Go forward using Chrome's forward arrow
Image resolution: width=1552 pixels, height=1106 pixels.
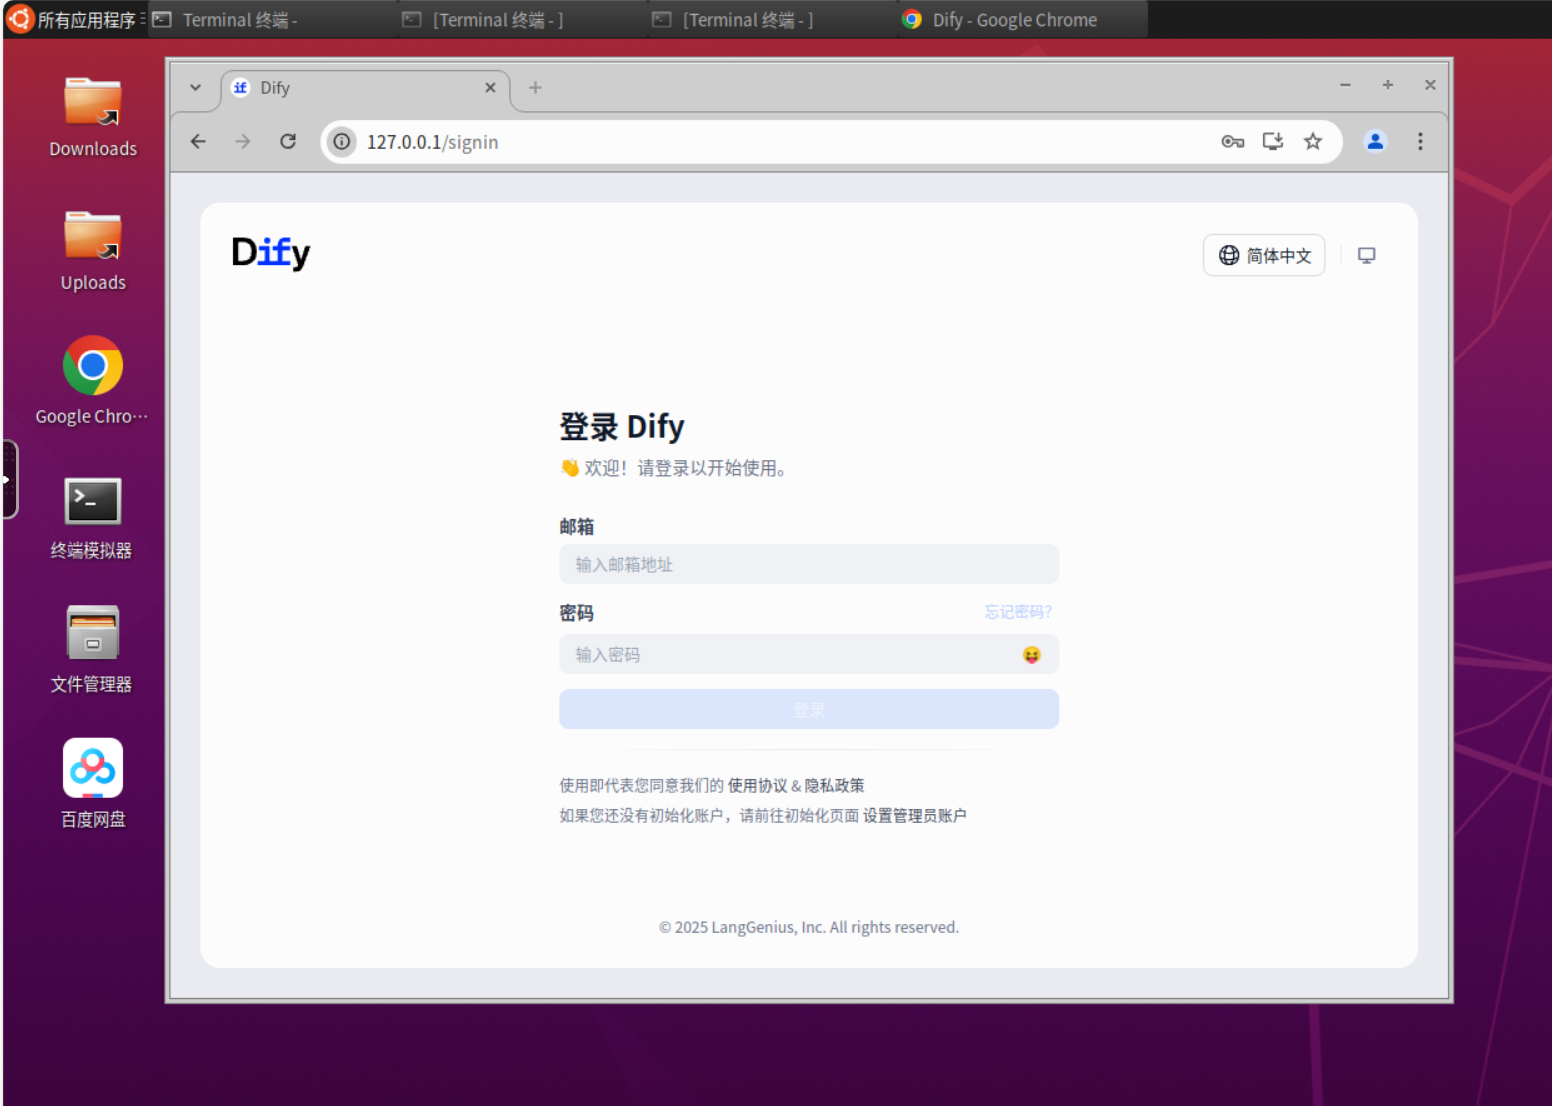[243, 142]
